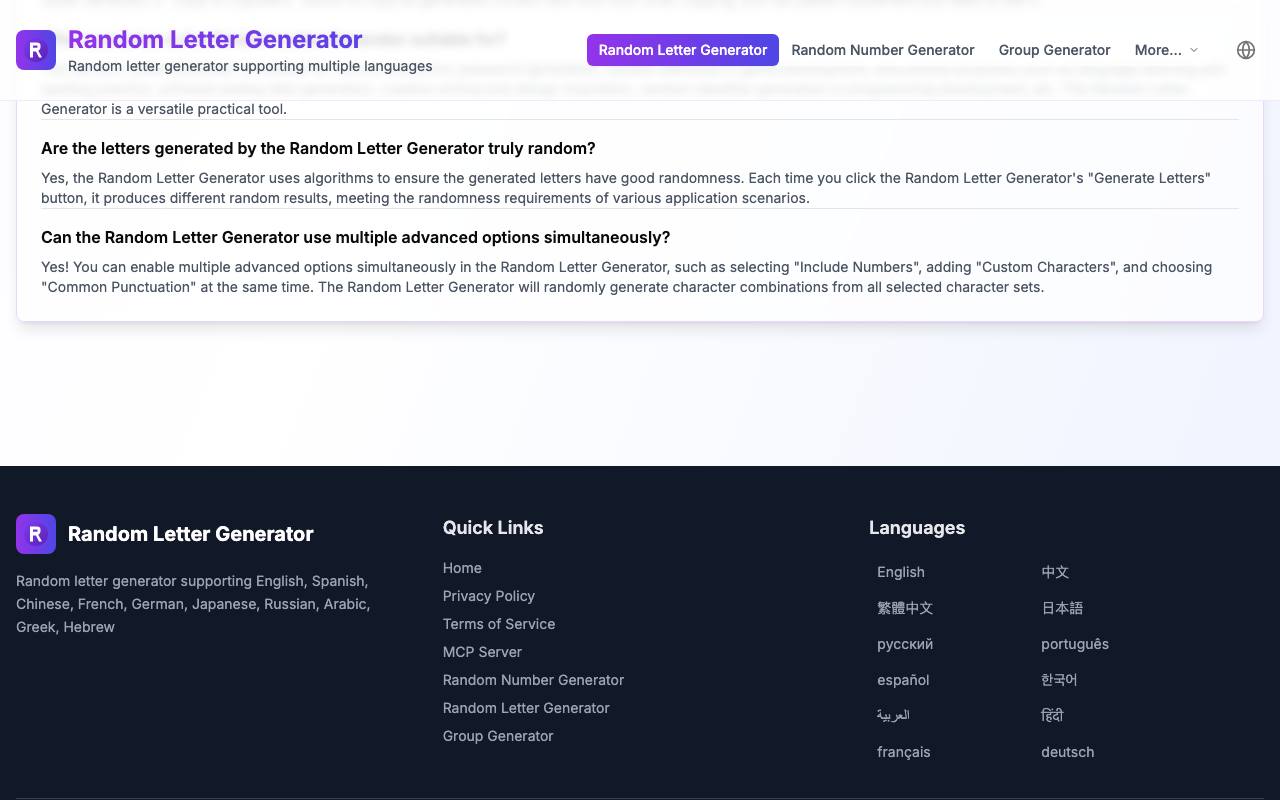
Task: View the Terms of Service link
Action: click(499, 624)
